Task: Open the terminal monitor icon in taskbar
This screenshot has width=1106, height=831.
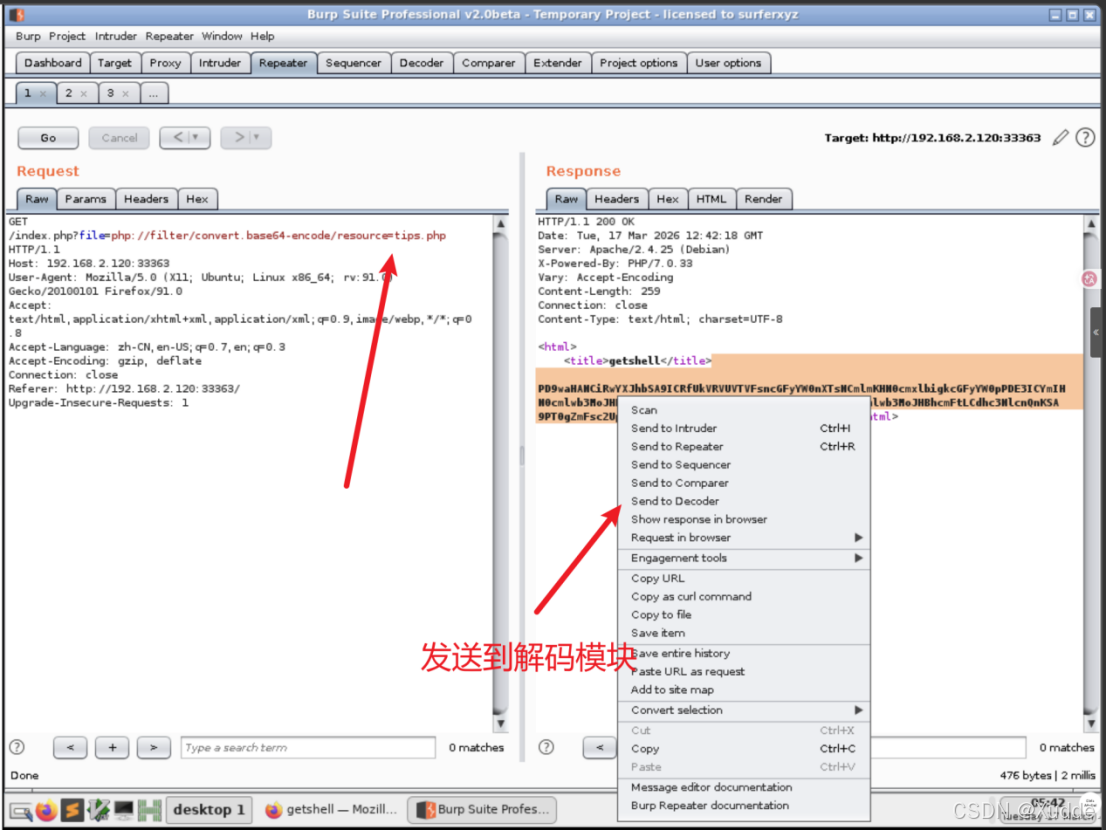Action: [124, 810]
